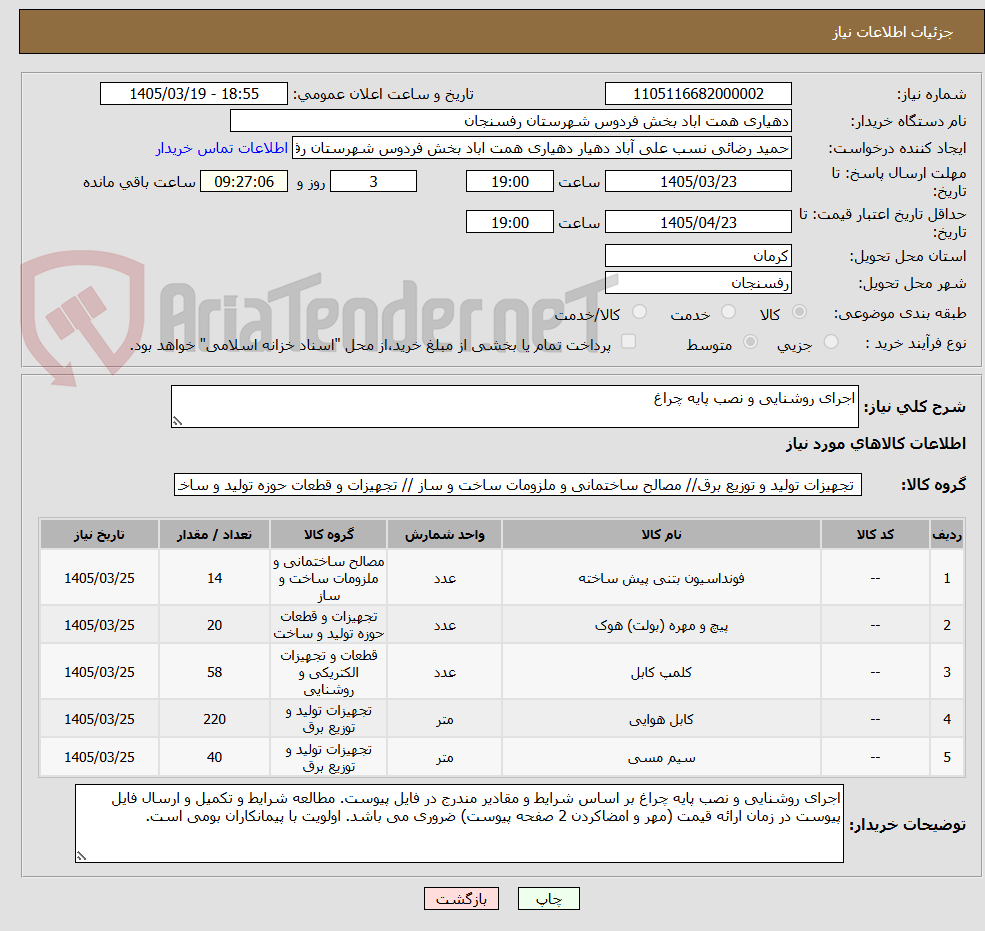The height and width of the screenshot is (931, 985).
Task: Click the response deadline time 19:00 field
Action: coord(509,182)
